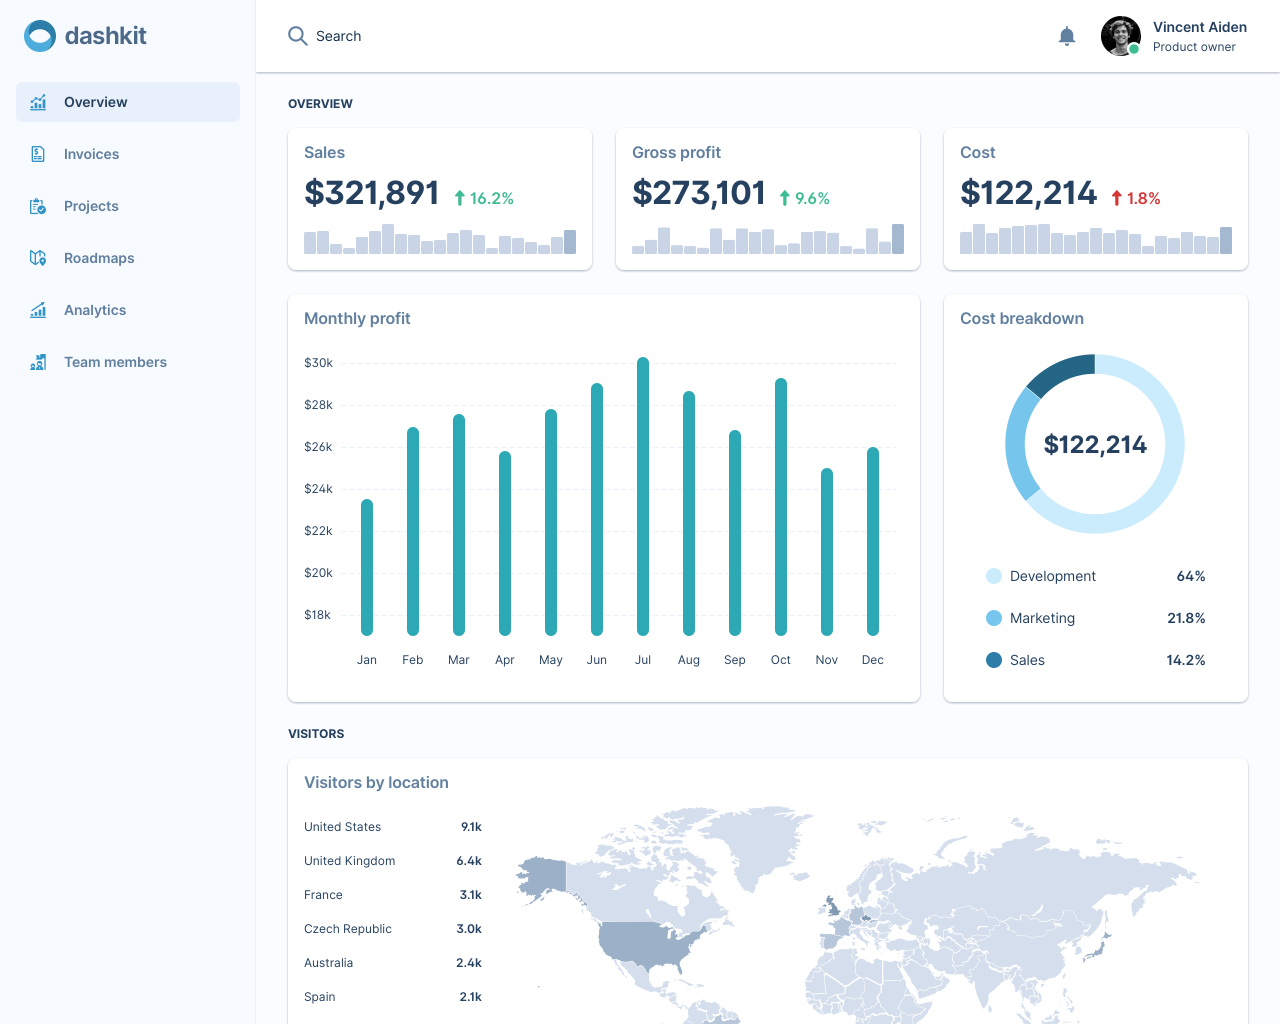Click the United Kingdom visitors row

tap(393, 861)
